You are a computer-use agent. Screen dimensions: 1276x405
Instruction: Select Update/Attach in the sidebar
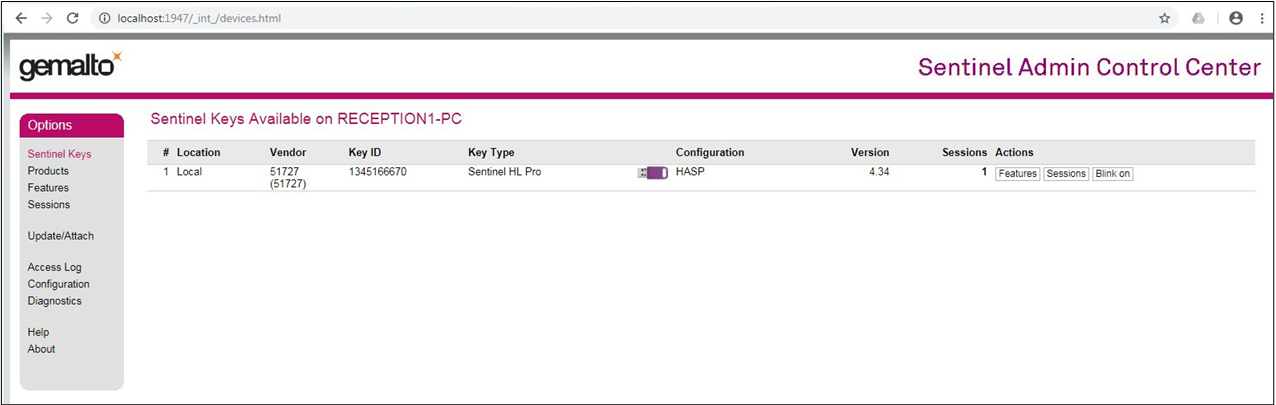point(61,236)
